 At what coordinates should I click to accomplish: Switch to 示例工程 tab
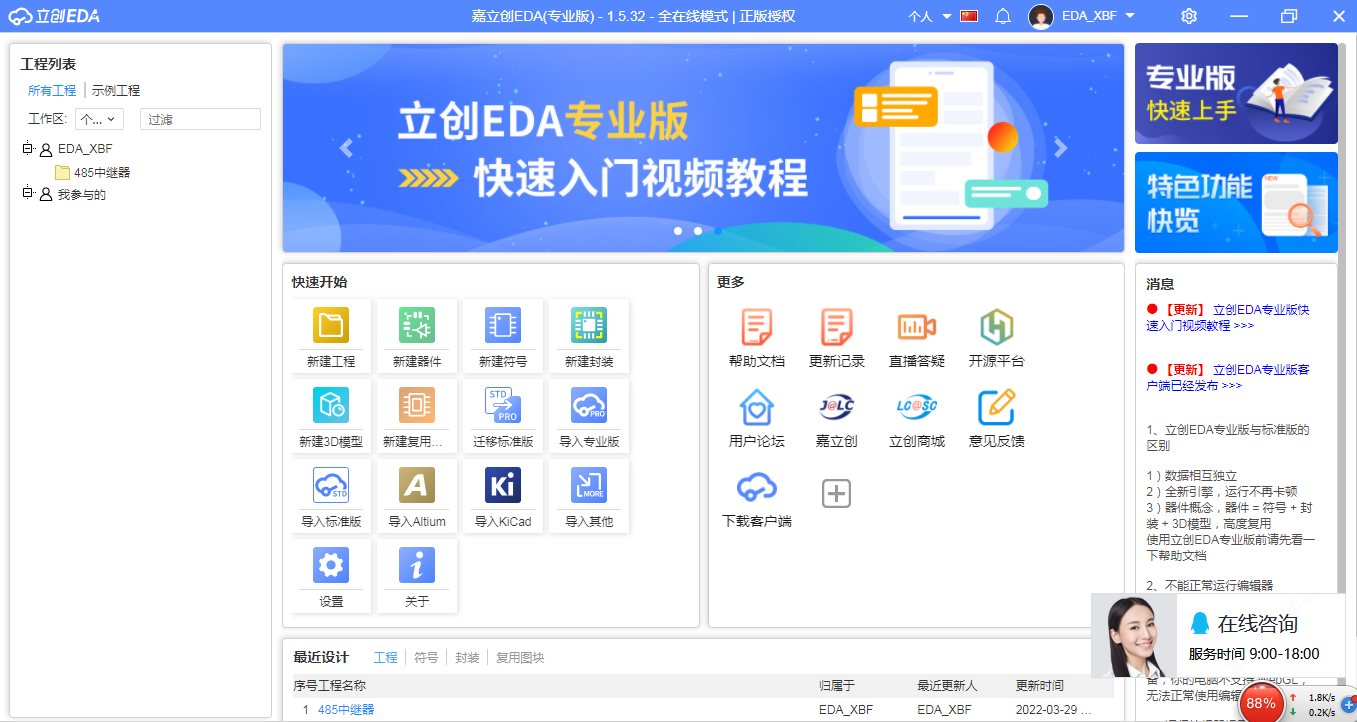116,90
